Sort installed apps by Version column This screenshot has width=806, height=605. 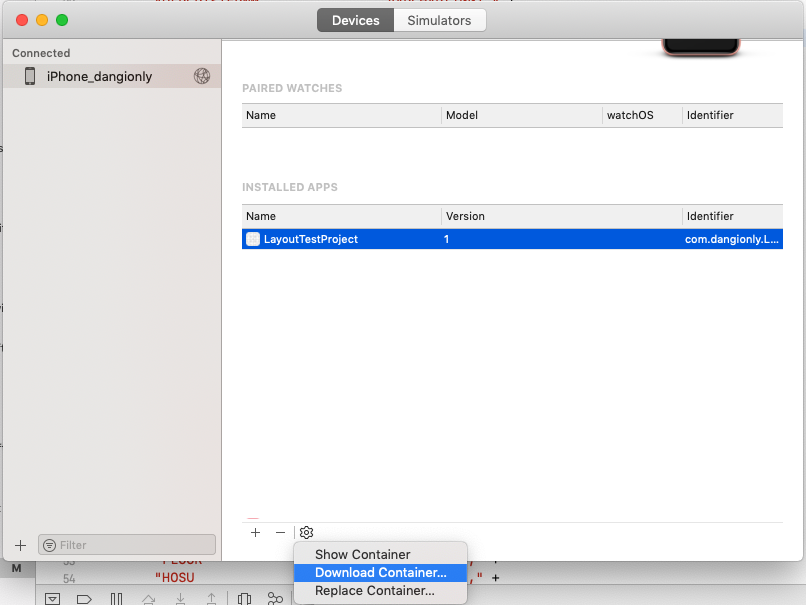pos(561,216)
